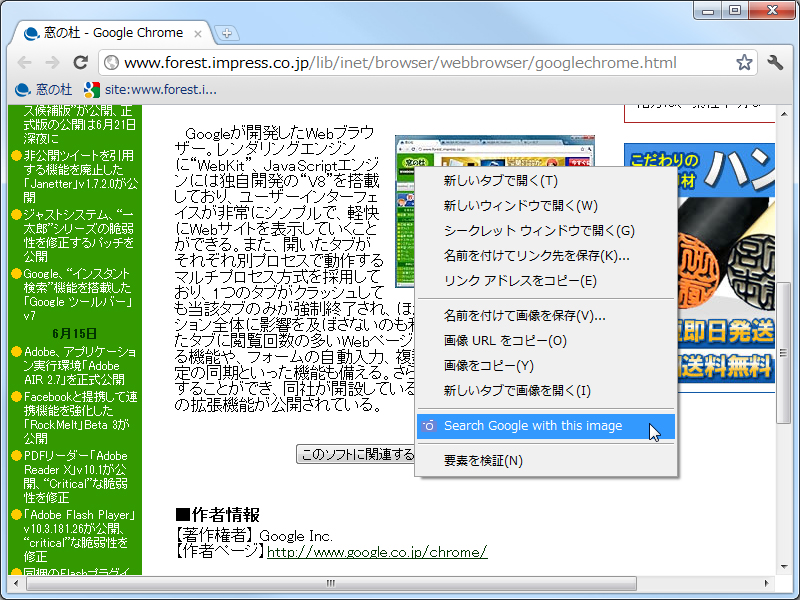The height and width of the screenshot is (600, 800).
Task: Open a new tab with the plus button
Action: [229, 32]
